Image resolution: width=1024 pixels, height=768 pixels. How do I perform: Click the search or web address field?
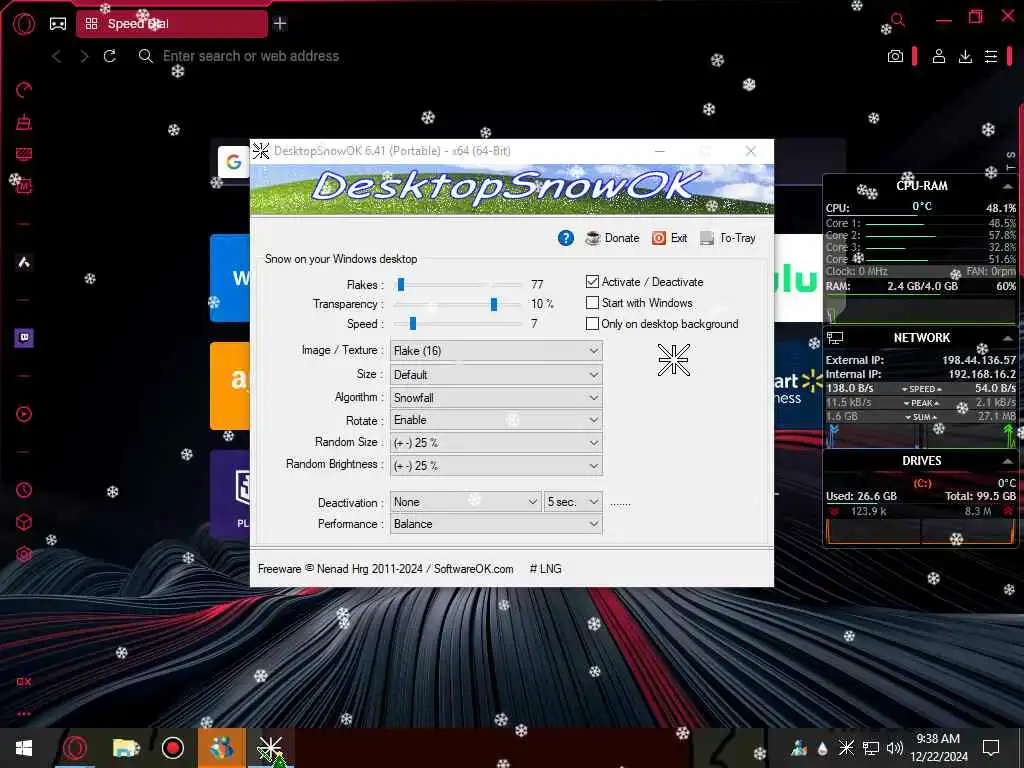[251, 56]
